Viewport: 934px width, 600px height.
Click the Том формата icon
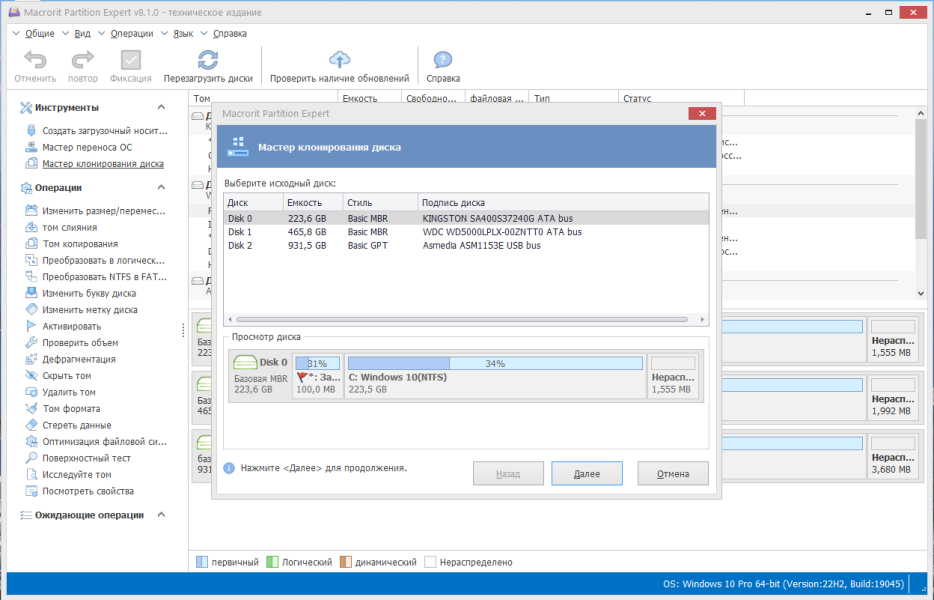pyautogui.click(x=31, y=409)
